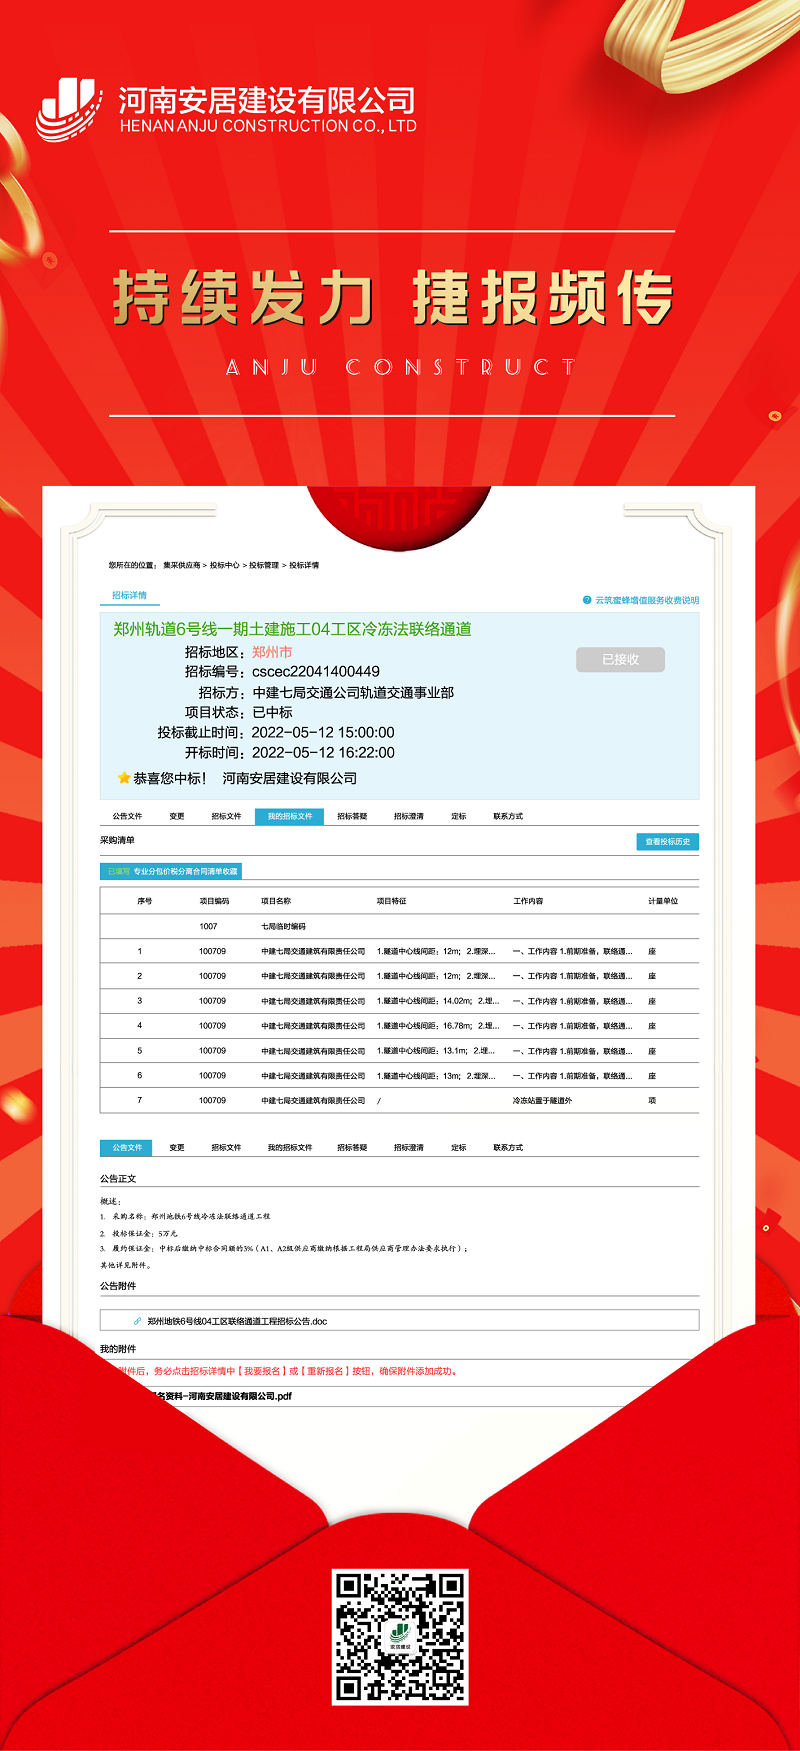Click the 1007 code cell
800x1751 pixels.
point(208,926)
